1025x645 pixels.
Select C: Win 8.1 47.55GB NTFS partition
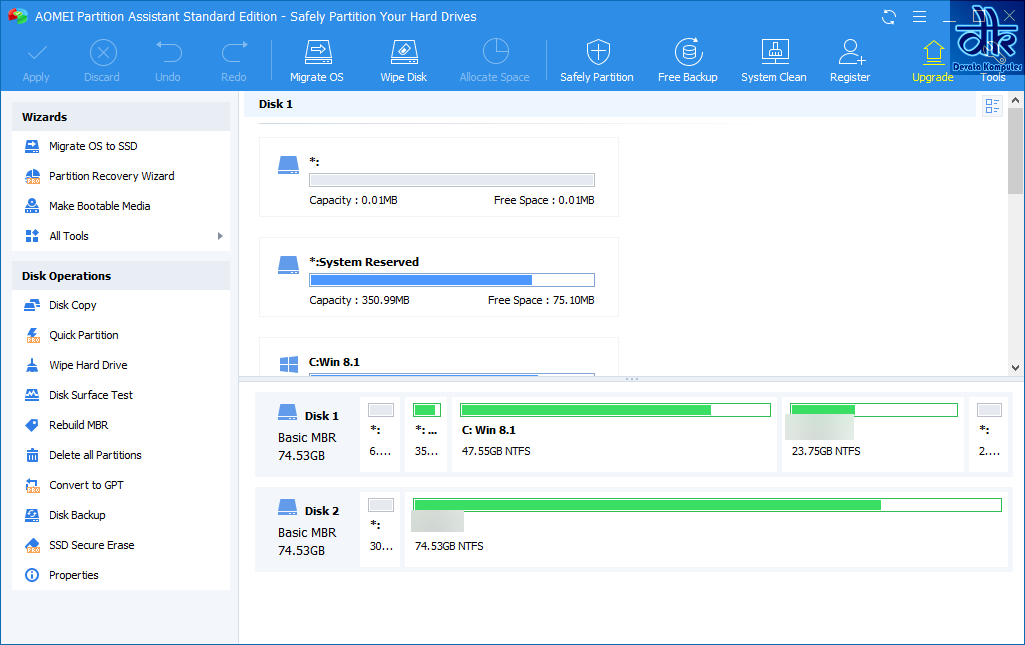click(x=615, y=434)
